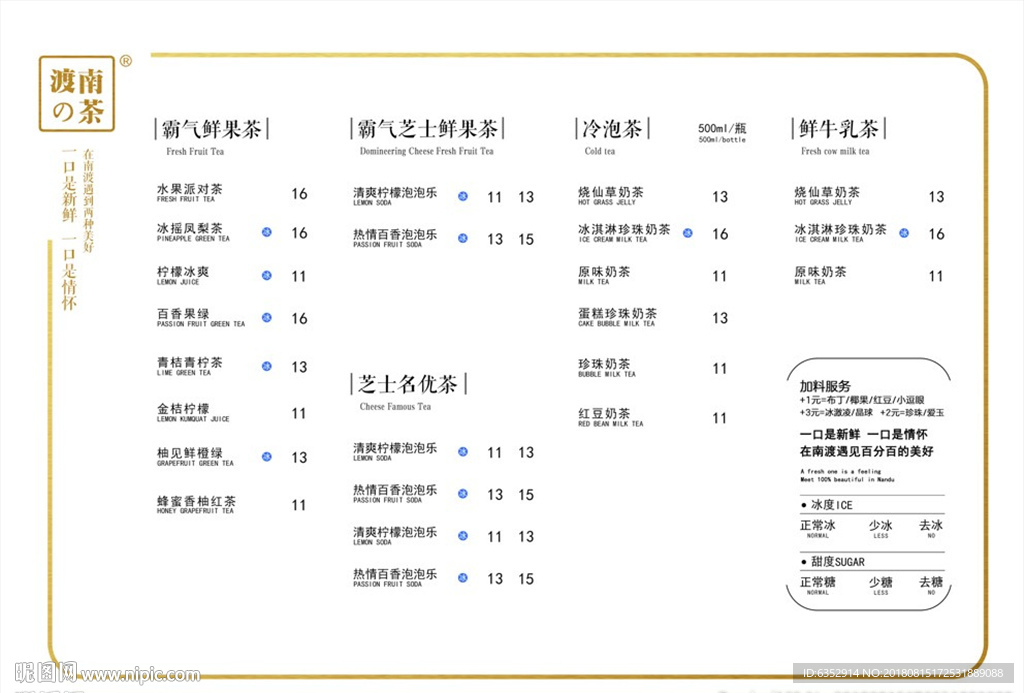Screen dimensions: 1024x693
Task: Select the ice icon next to 柠檬冰爽
Action: click(x=265, y=275)
